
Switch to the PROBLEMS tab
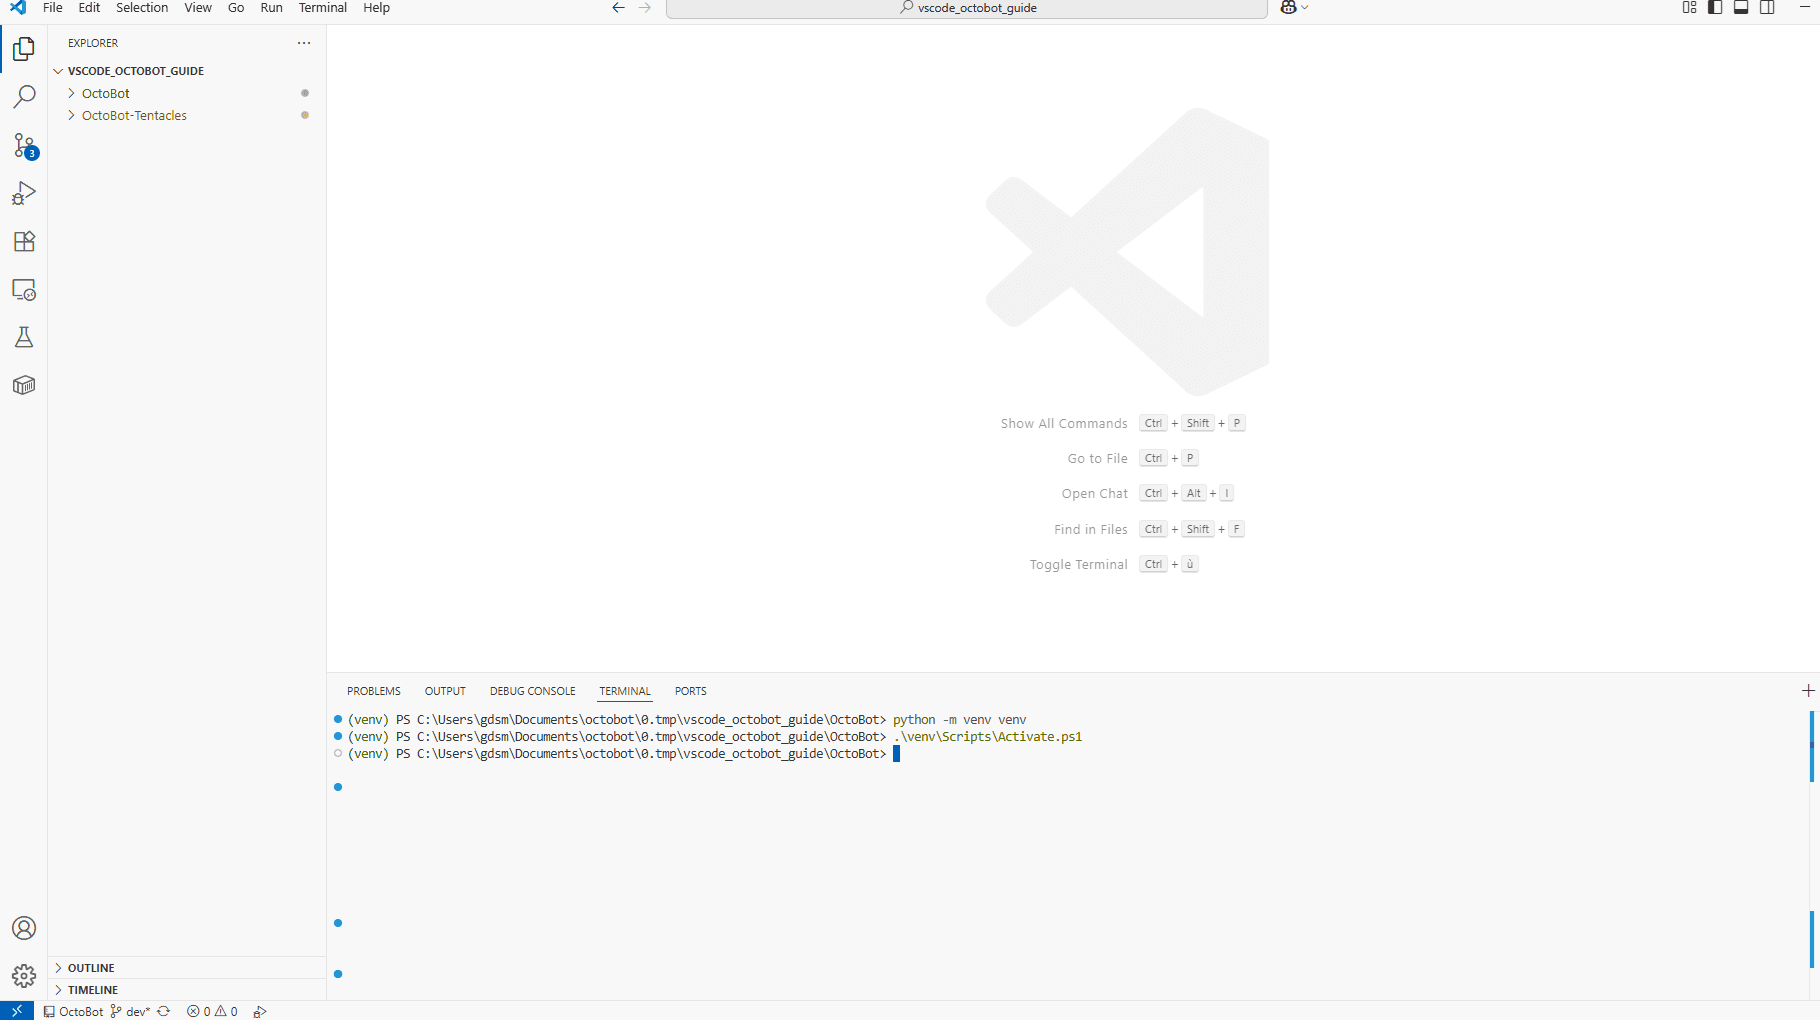(374, 691)
